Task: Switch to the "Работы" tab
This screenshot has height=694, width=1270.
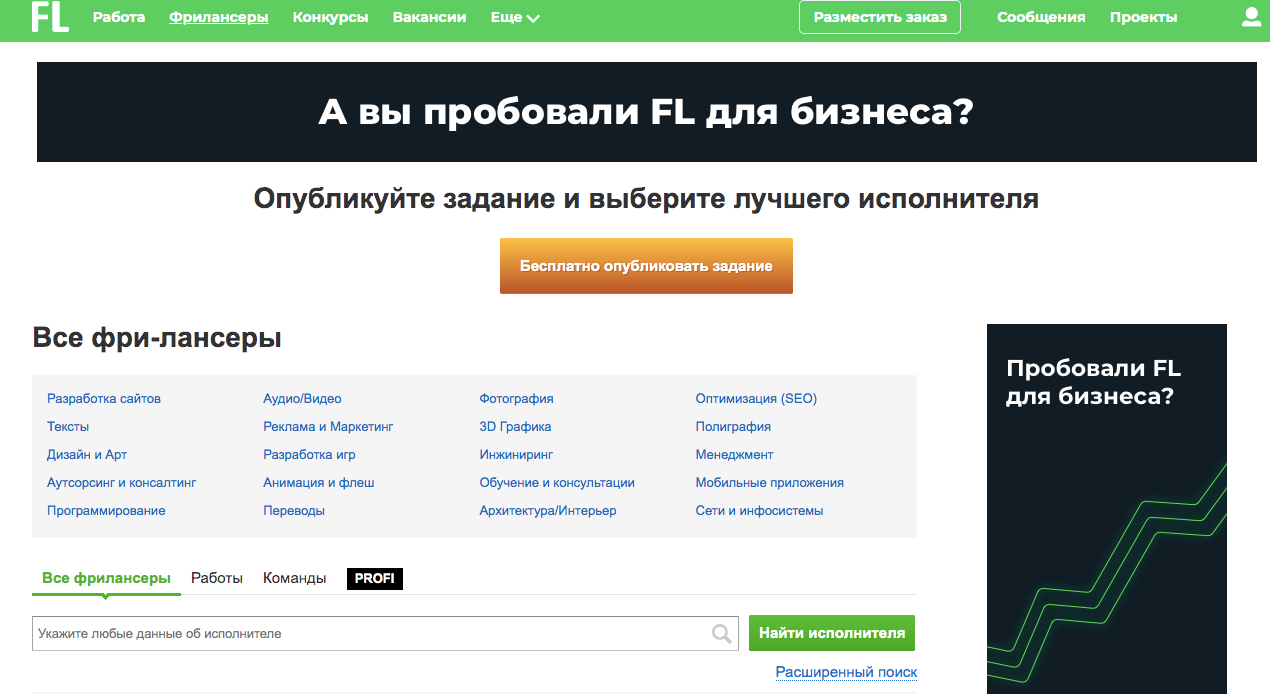Action: (x=216, y=577)
